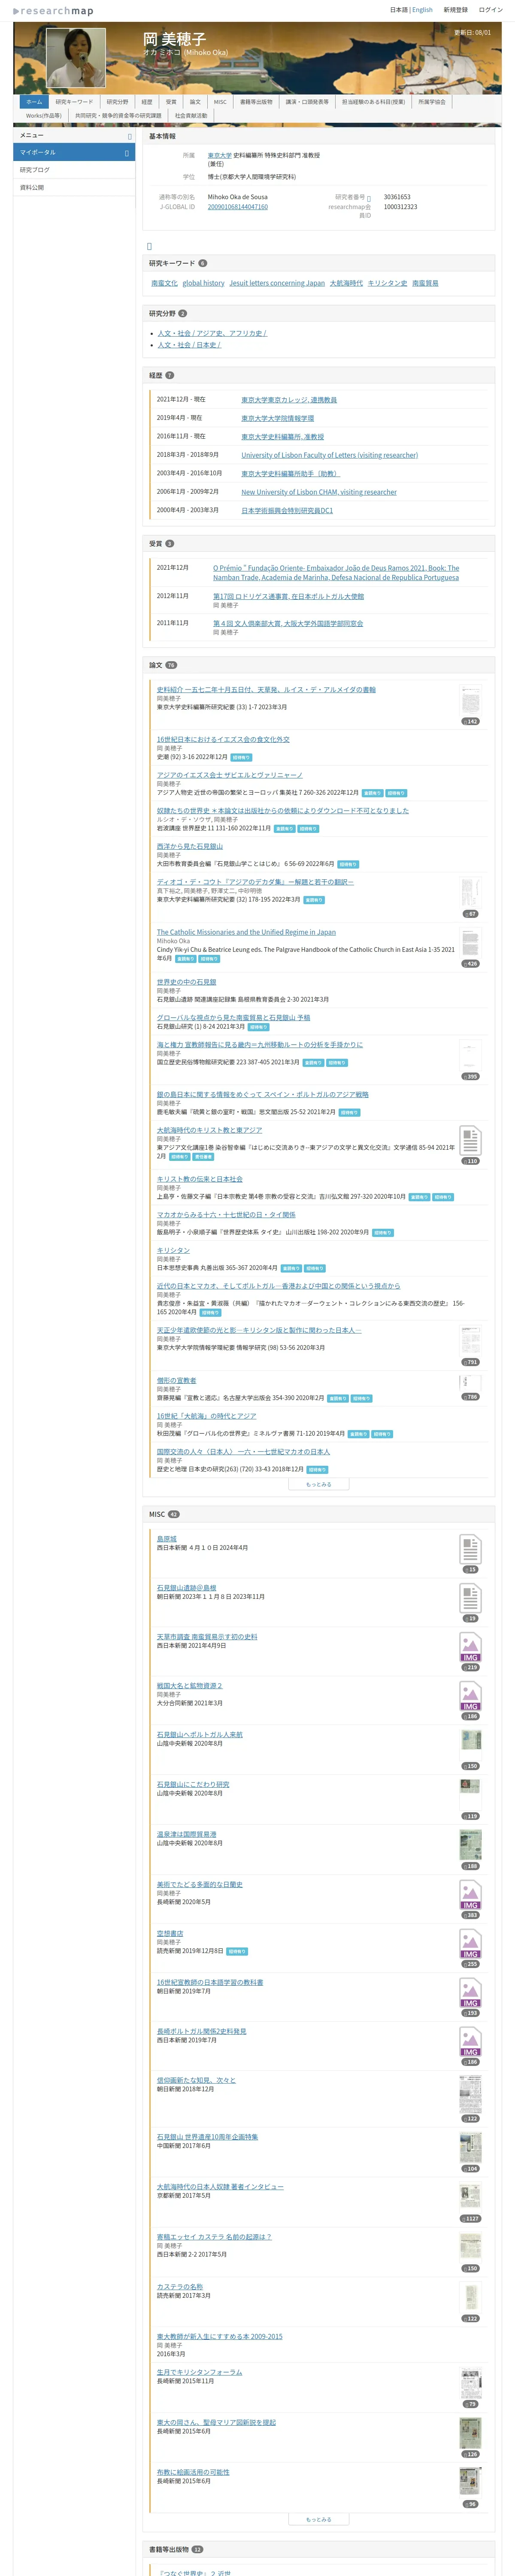Viewport: 515px width, 2576px height.
Task: Click IMG icon for 空想書店 article
Action: (x=470, y=1944)
